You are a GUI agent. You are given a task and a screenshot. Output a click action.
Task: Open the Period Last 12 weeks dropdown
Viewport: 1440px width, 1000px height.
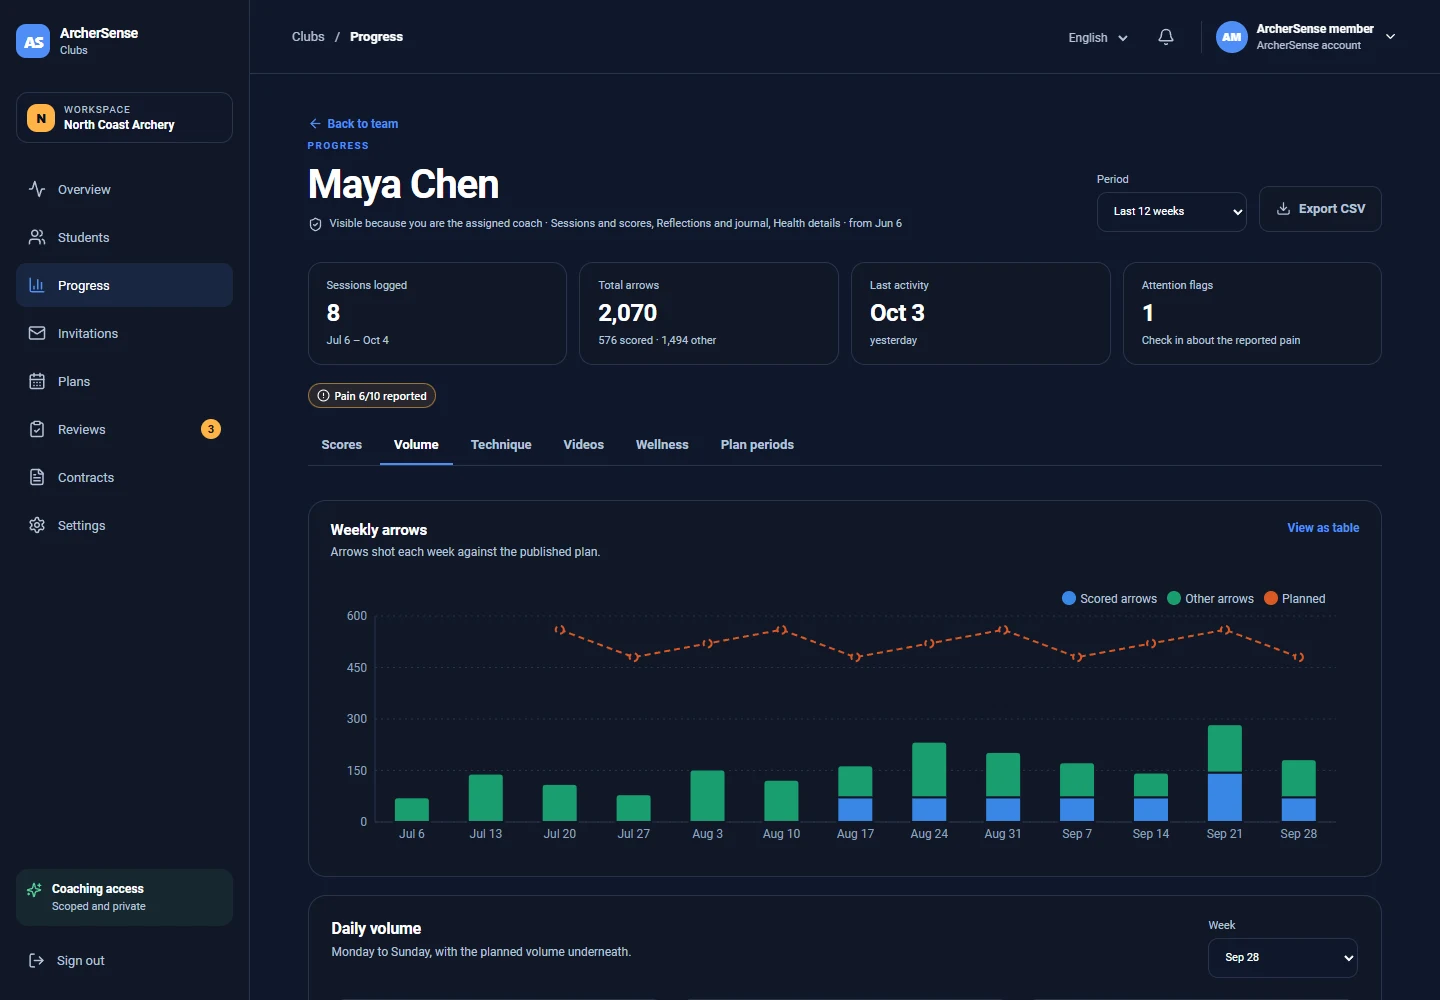pyautogui.click(x=1172, y=212)
